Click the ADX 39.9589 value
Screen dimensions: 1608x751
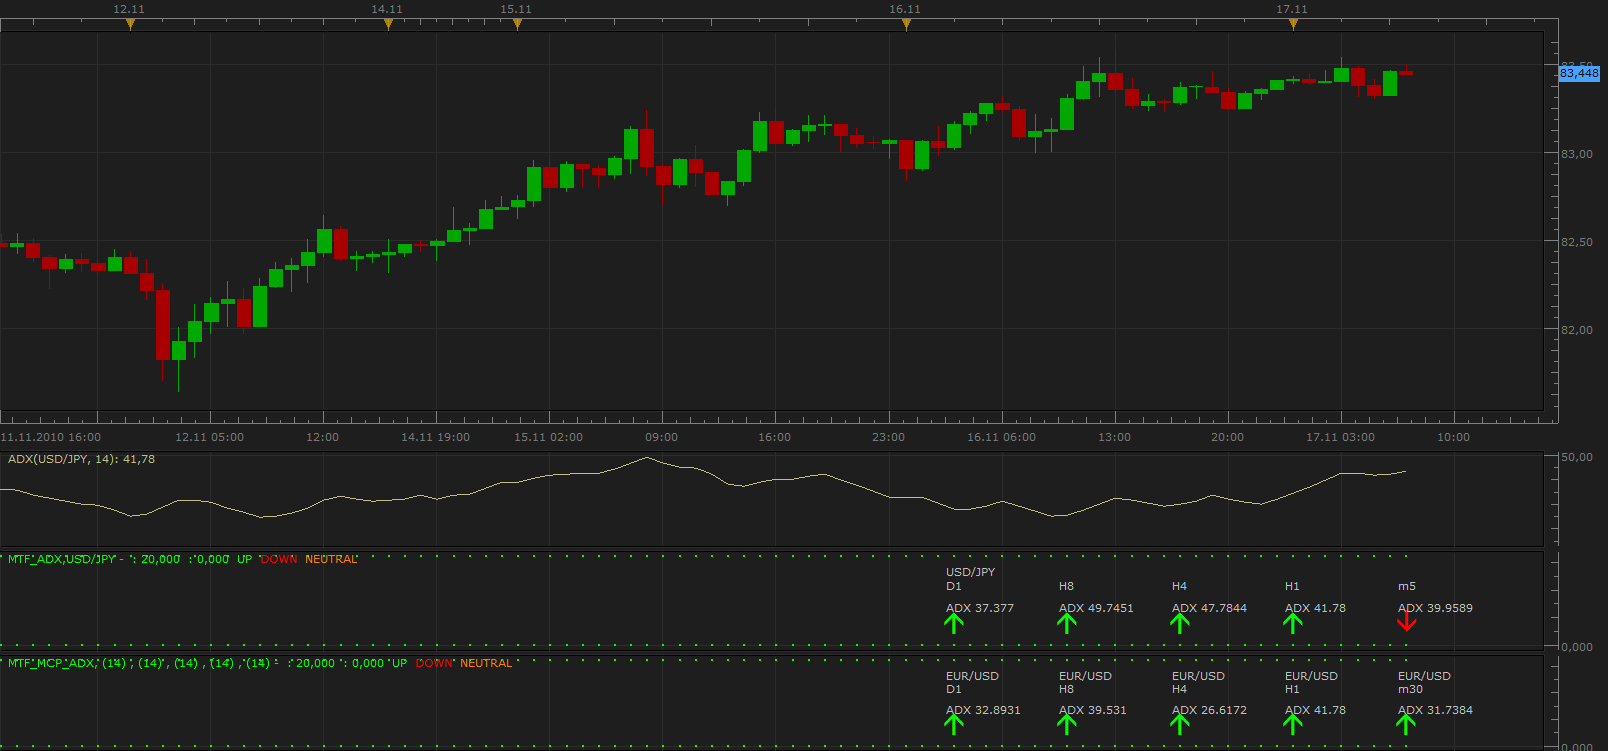coord(1435,608)
